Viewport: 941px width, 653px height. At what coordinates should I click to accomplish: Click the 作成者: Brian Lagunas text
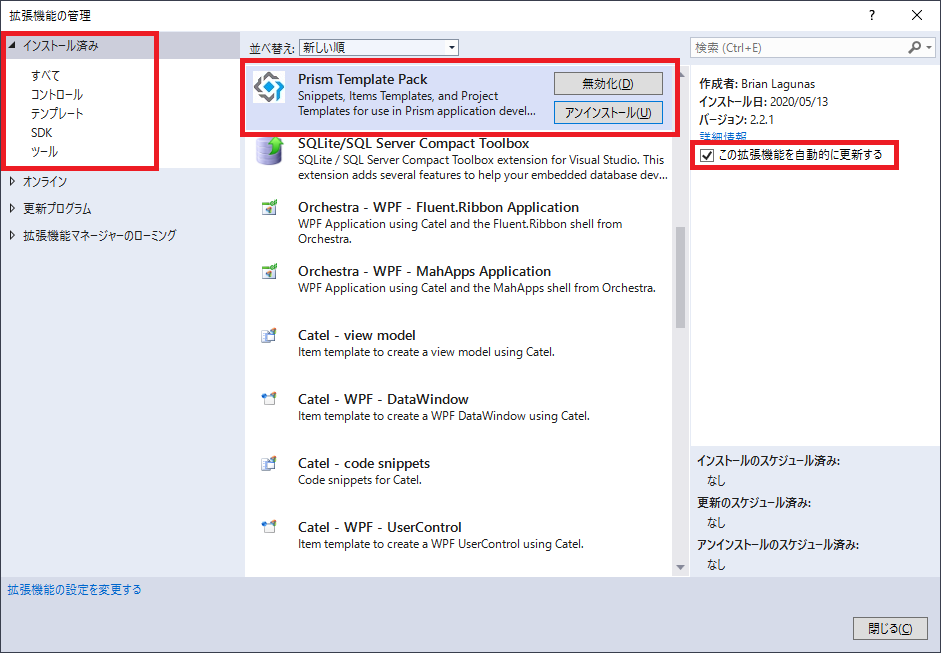pyautogui.click(x=757, y=84)
